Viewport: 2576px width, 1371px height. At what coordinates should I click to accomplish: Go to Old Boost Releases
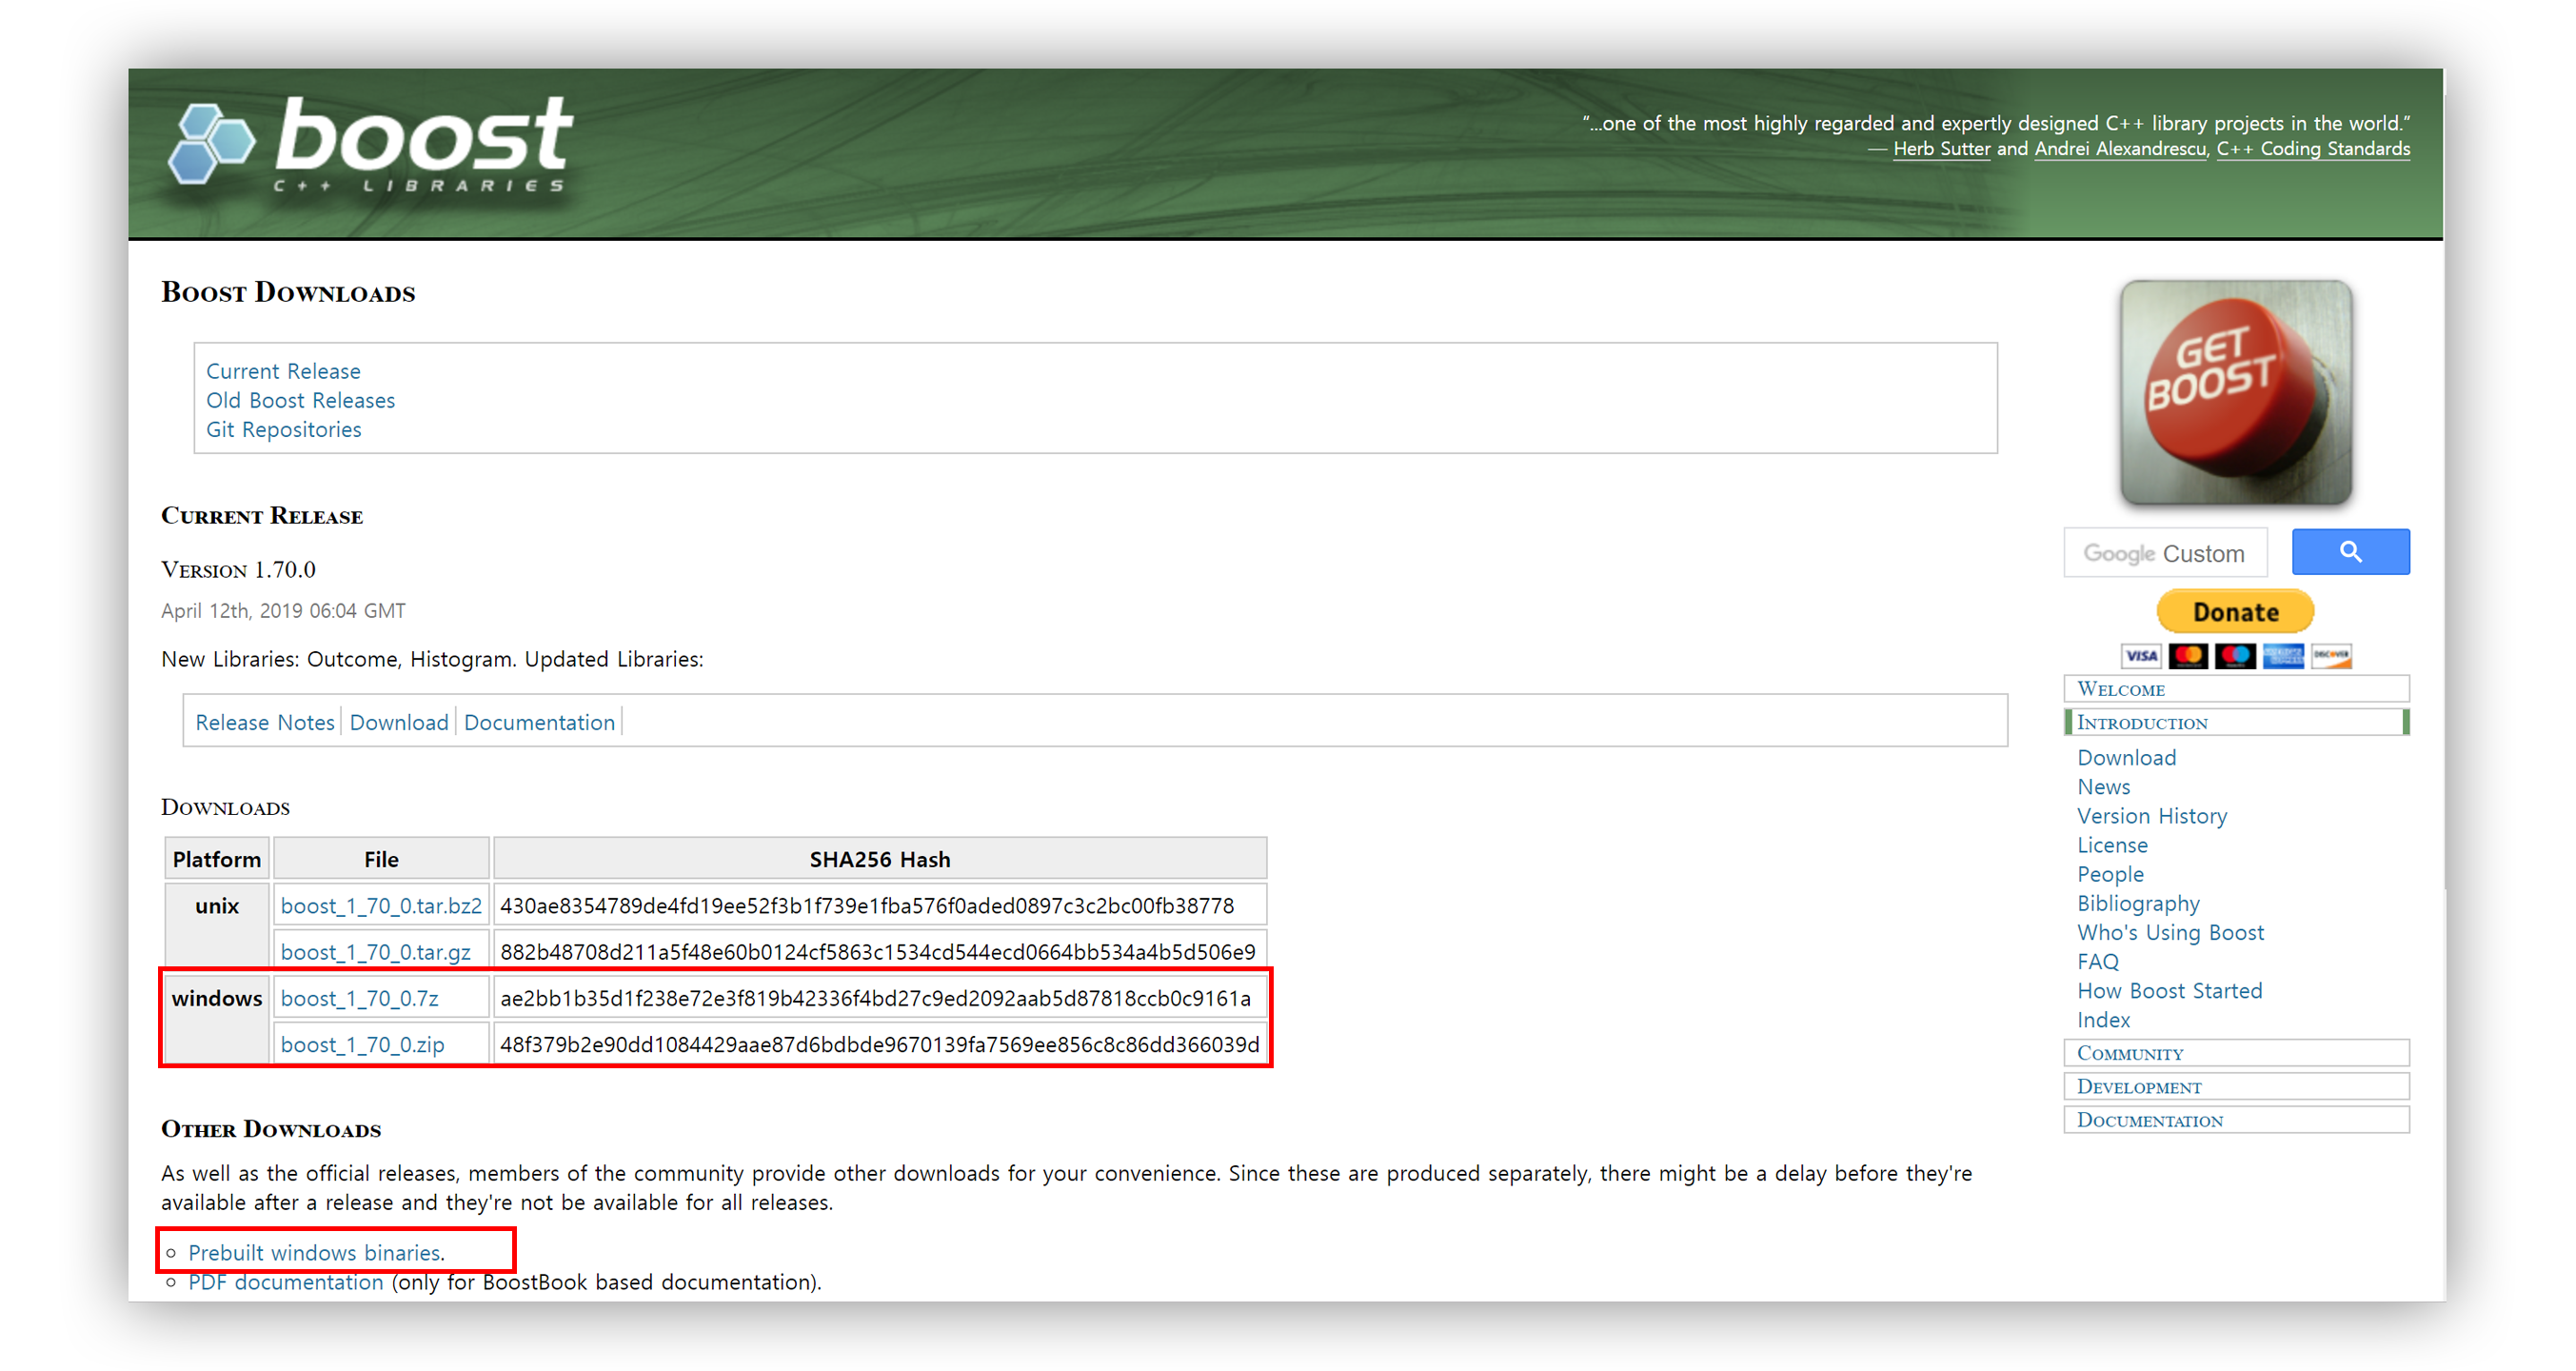pos(300,400)
